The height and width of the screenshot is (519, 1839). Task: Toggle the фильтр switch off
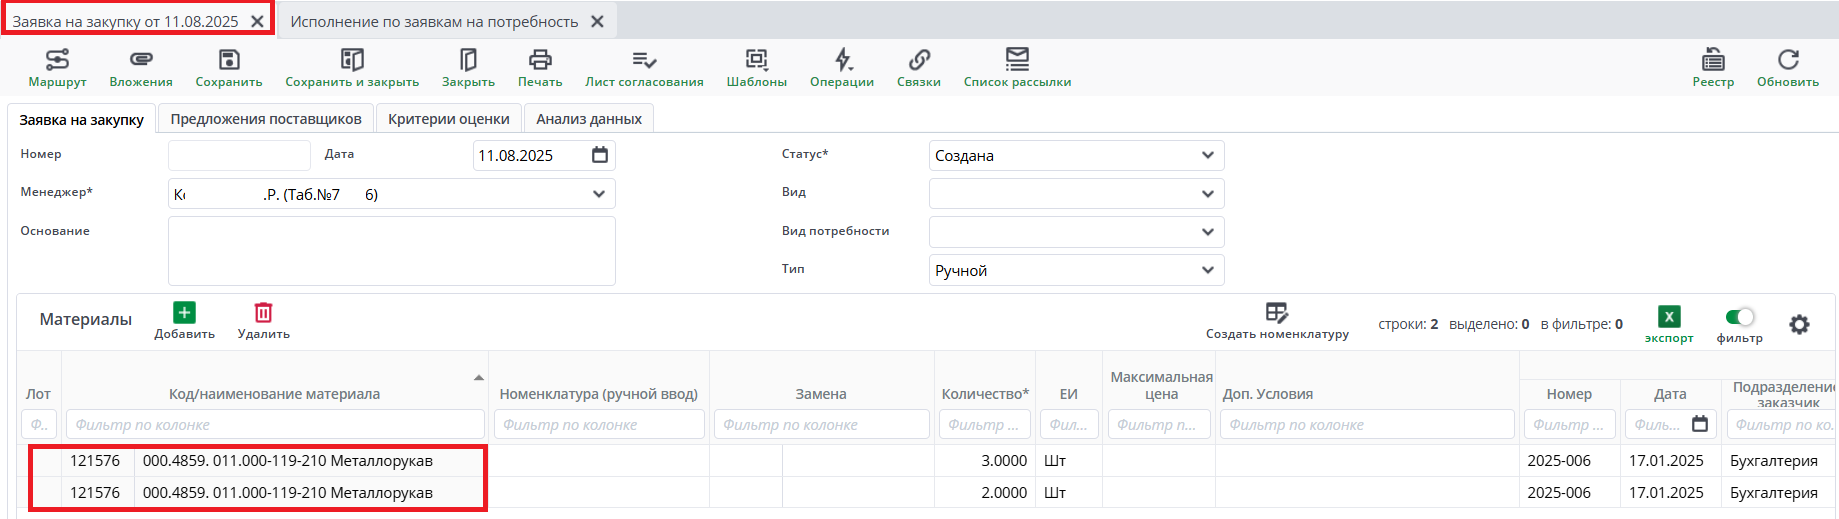click(x=1740, y=317)
